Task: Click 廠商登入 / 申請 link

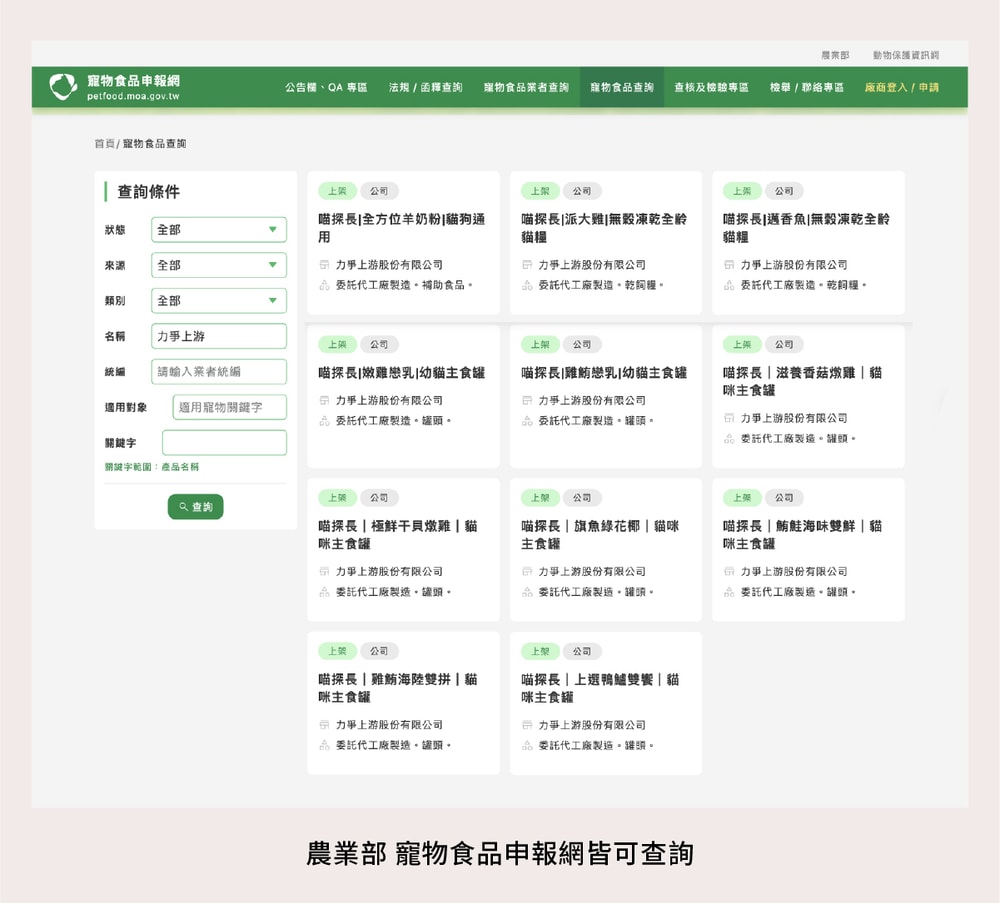Action: click(901, 88)
